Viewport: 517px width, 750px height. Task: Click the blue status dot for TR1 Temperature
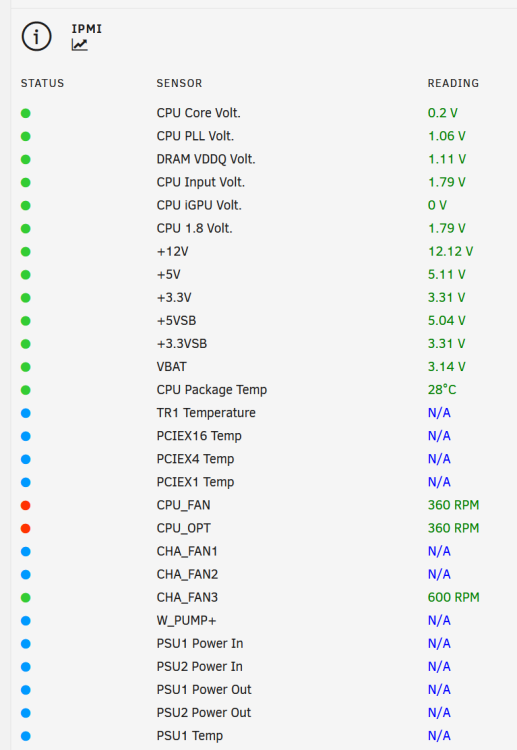tap(26, 413)
